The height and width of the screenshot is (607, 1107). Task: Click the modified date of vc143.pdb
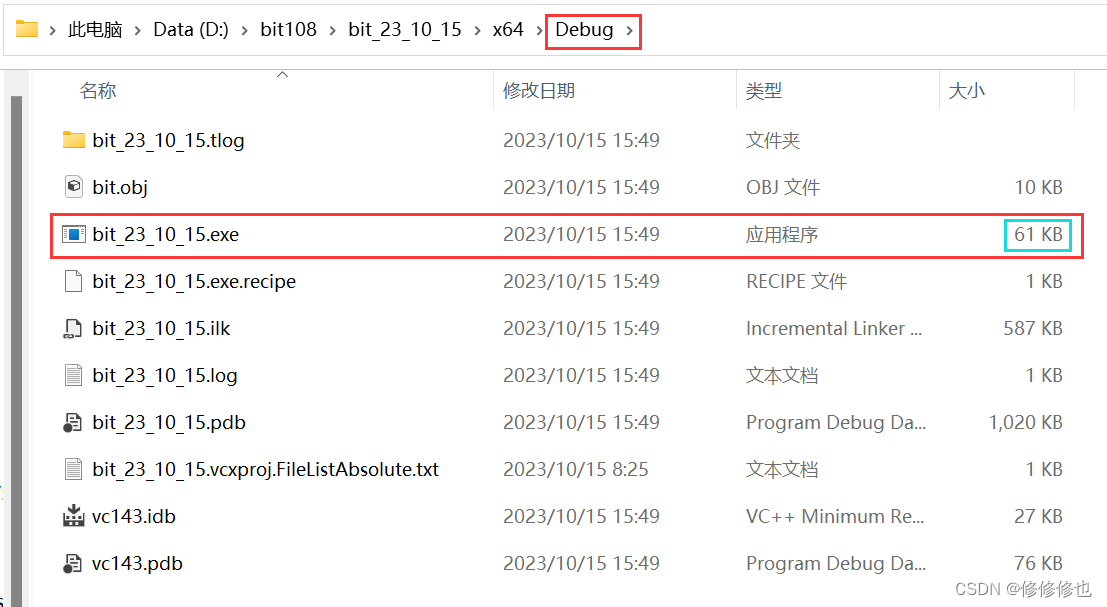(581, 563)
